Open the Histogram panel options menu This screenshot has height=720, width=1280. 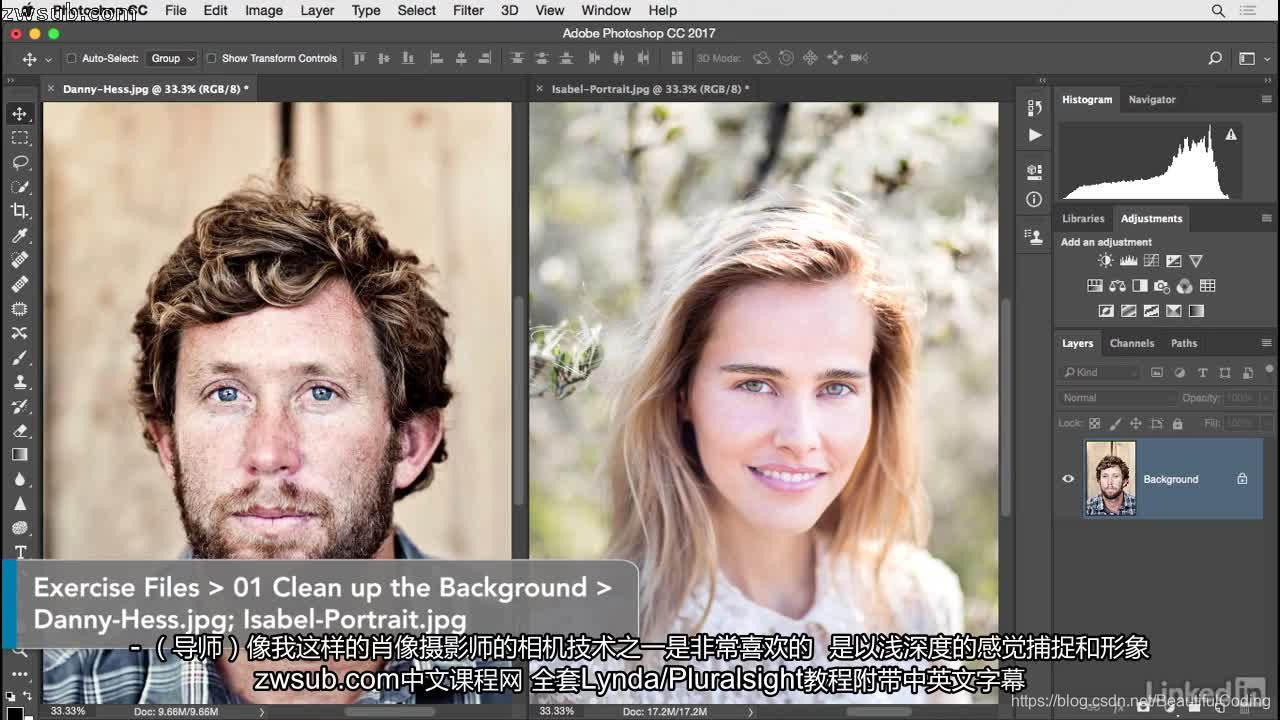tap(1266, 100)
